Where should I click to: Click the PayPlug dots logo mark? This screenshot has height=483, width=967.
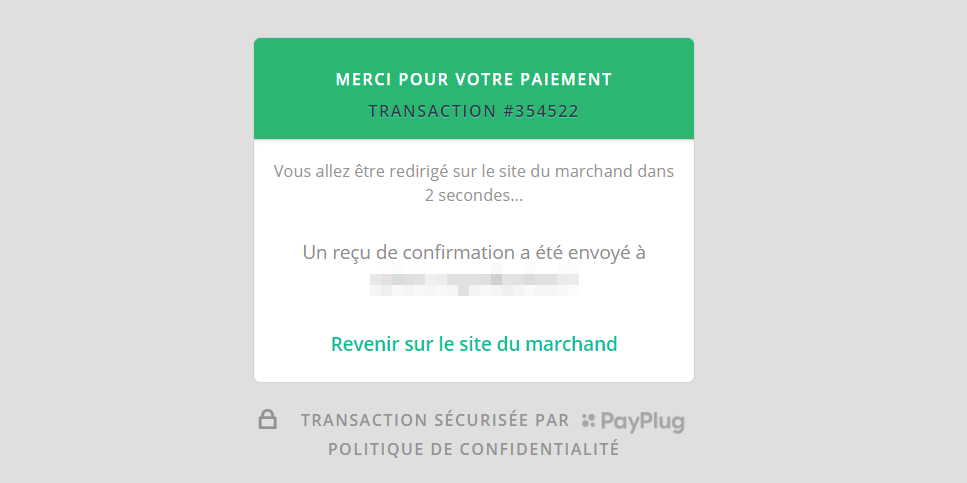tap(588, 421)
